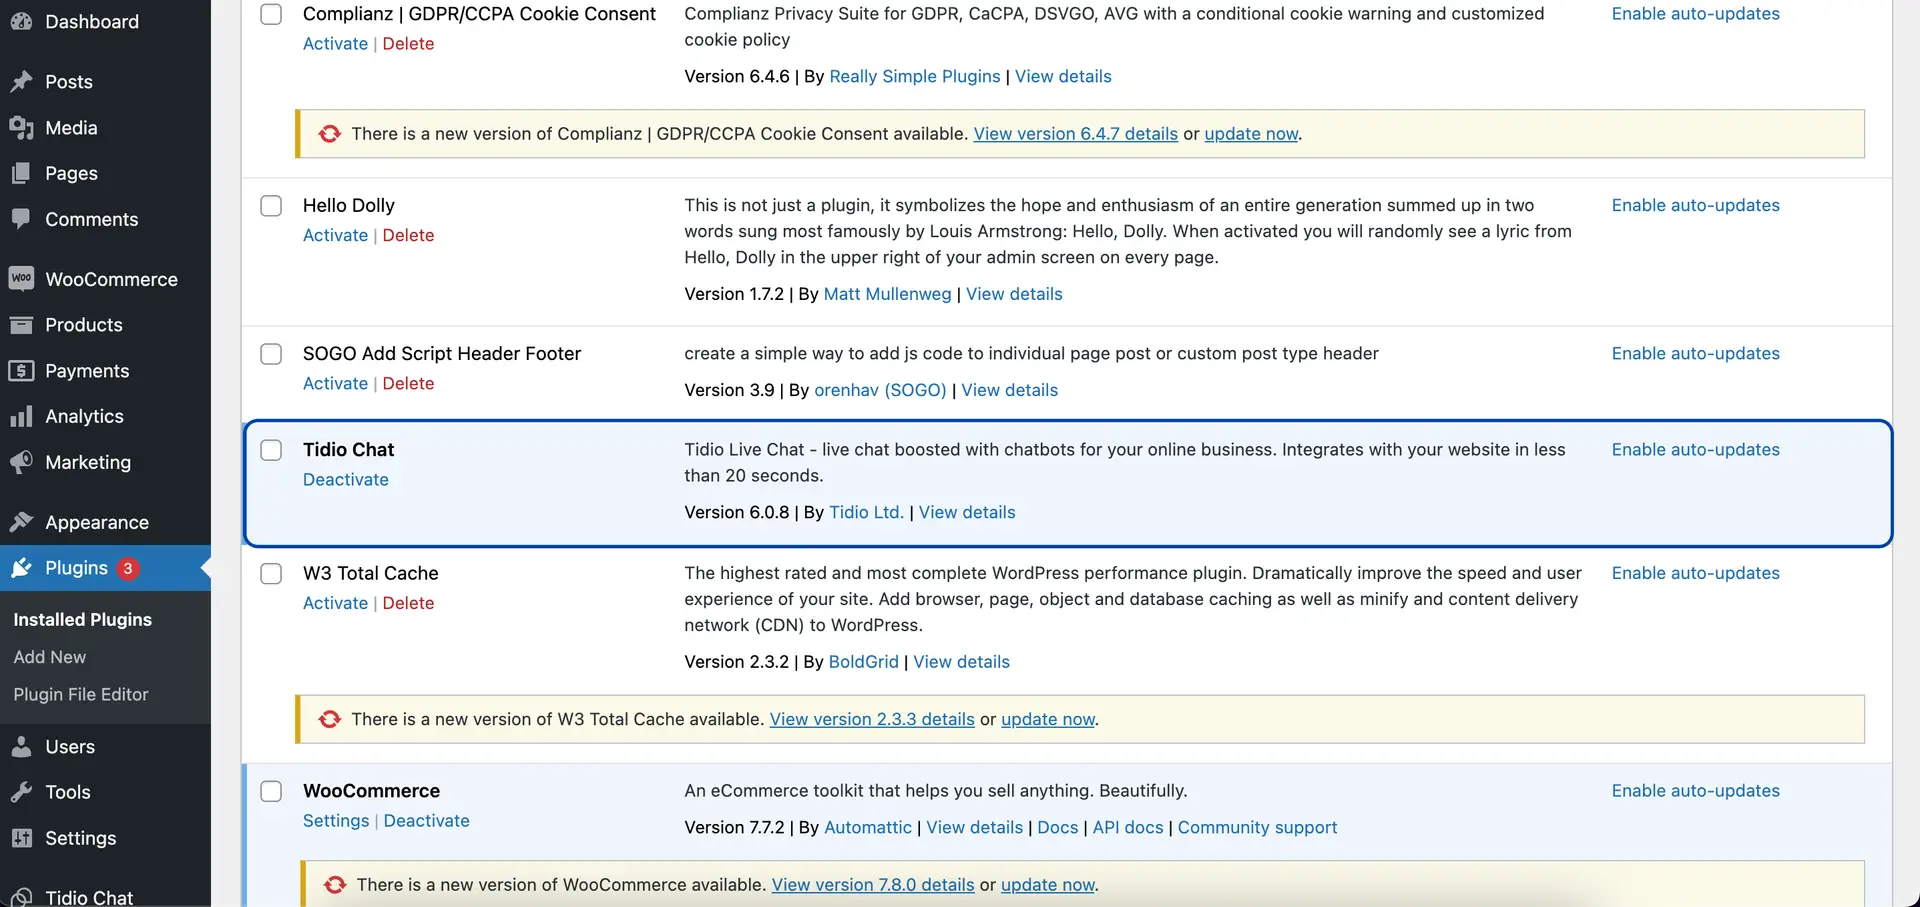Activate SOGO Add Script Header Footer

[335, 383]
